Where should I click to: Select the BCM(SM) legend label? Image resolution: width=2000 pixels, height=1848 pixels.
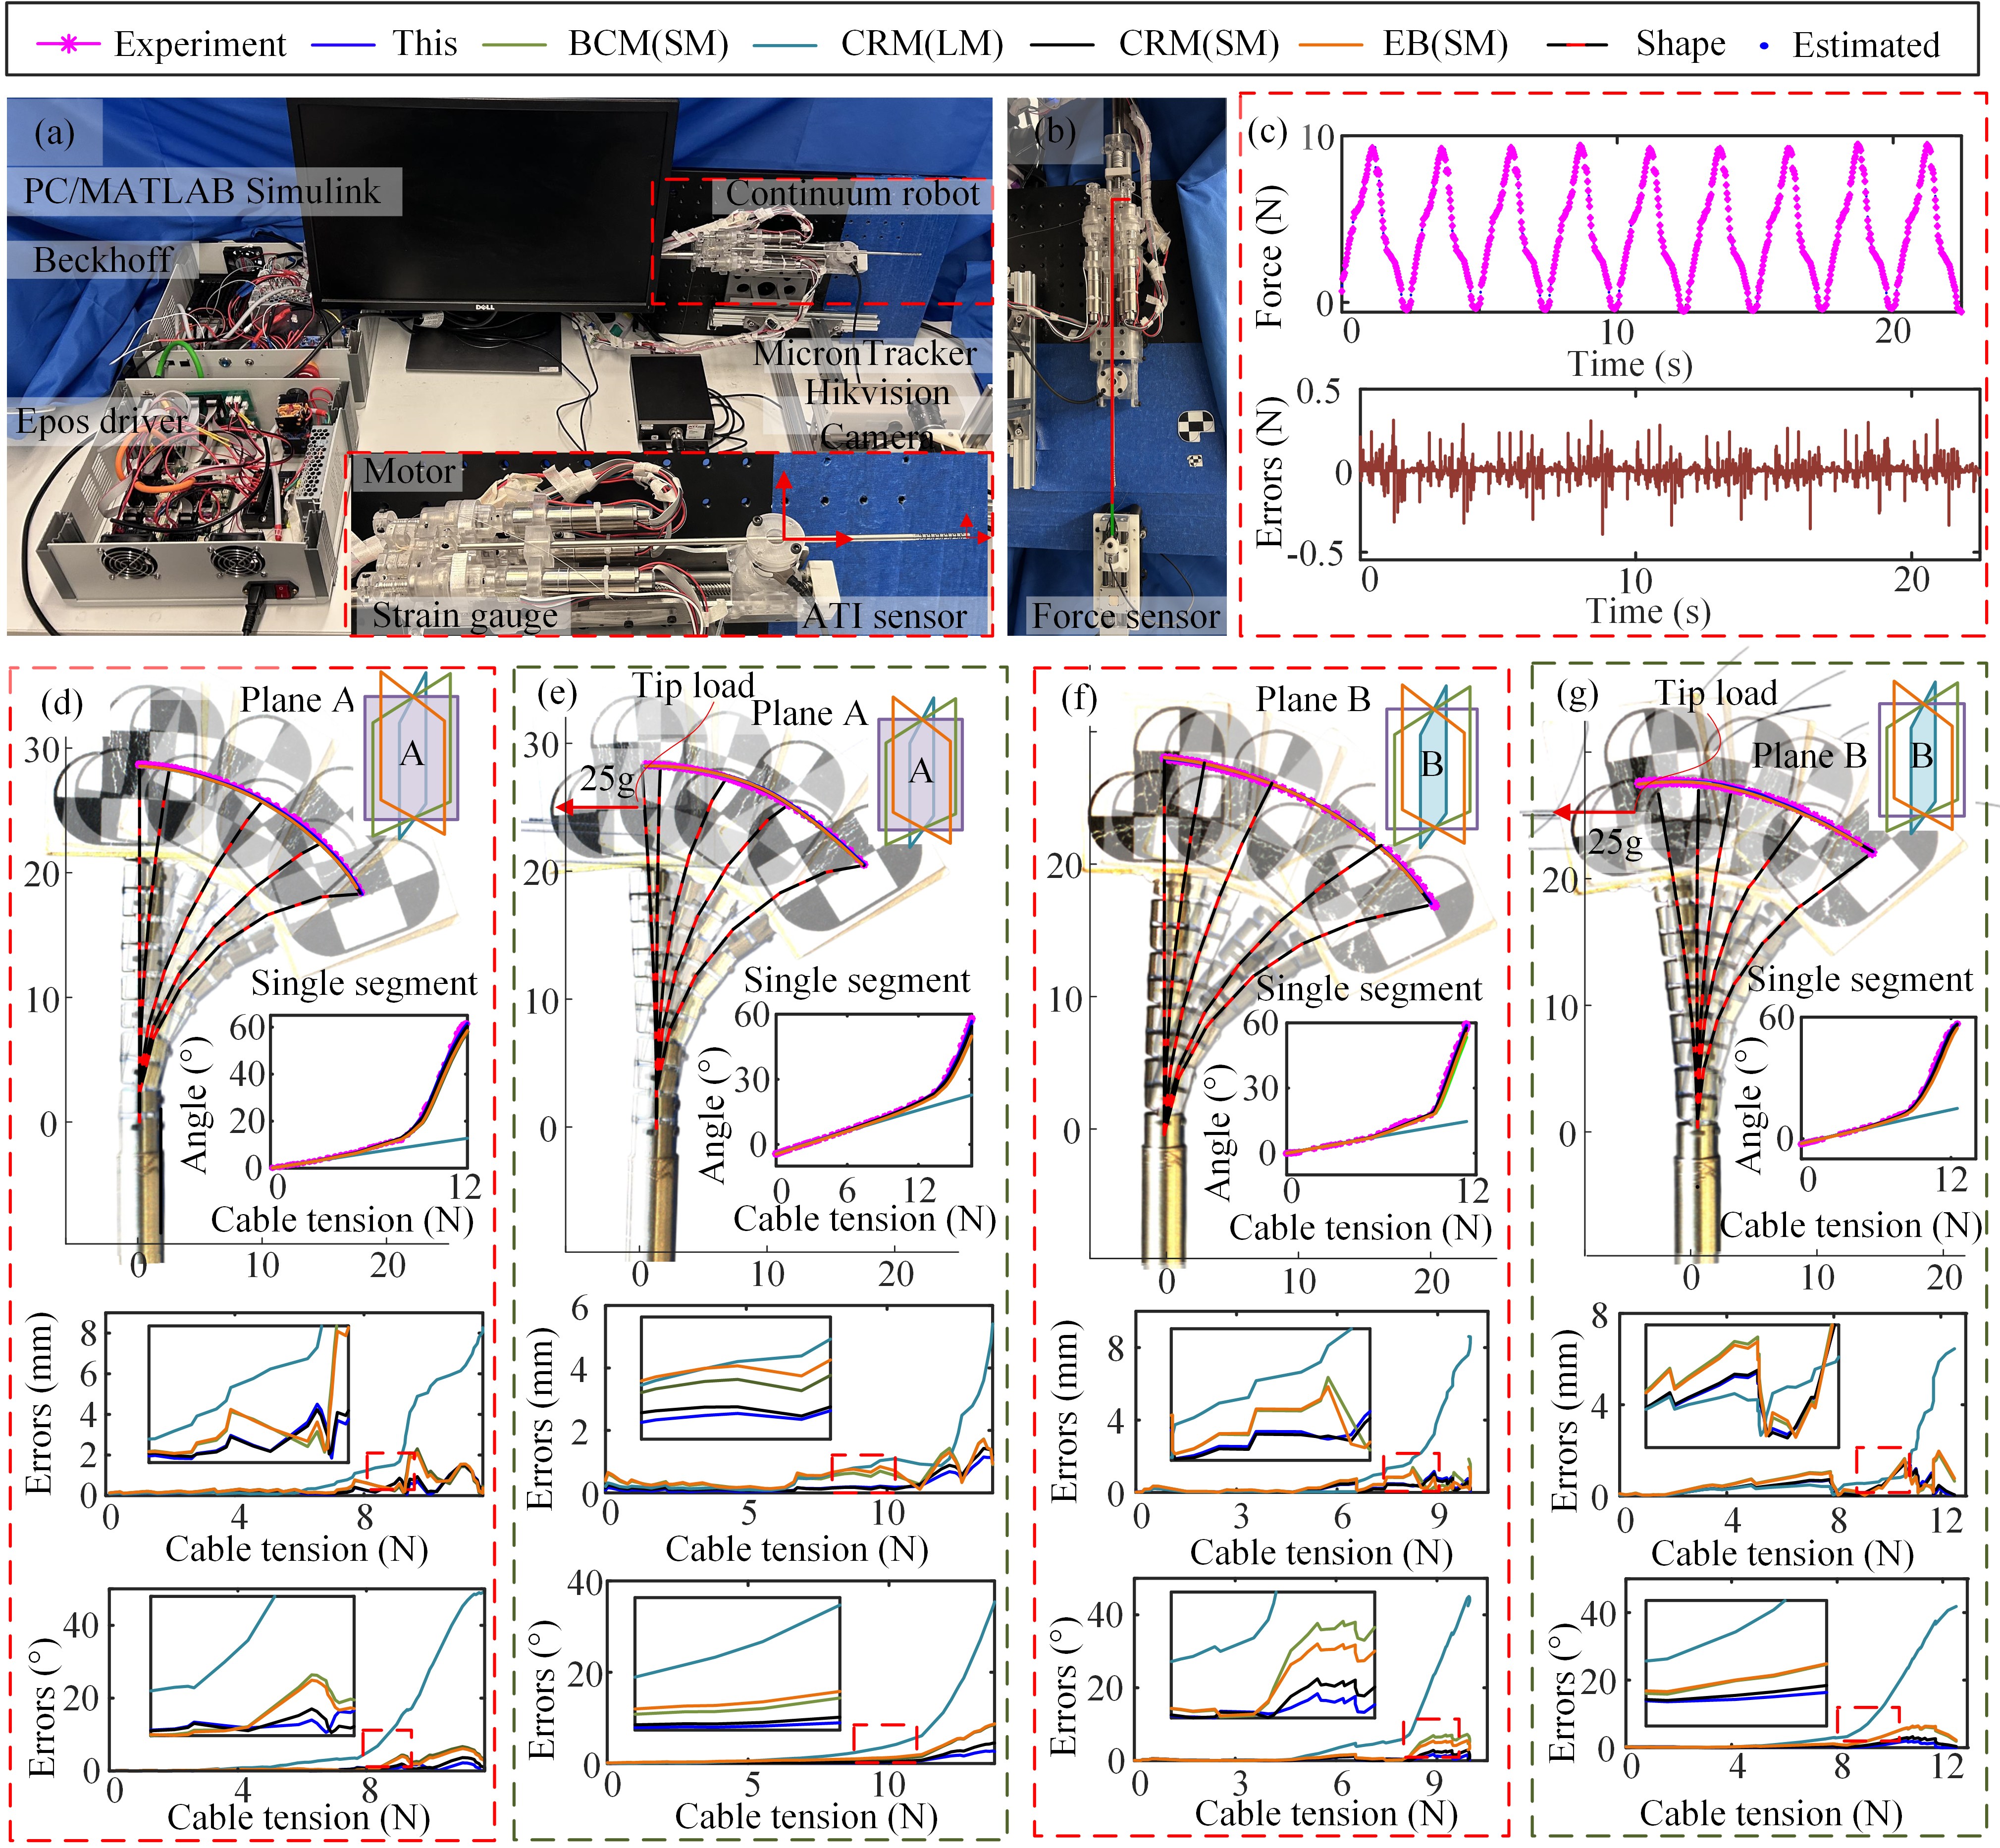(649, 44)
